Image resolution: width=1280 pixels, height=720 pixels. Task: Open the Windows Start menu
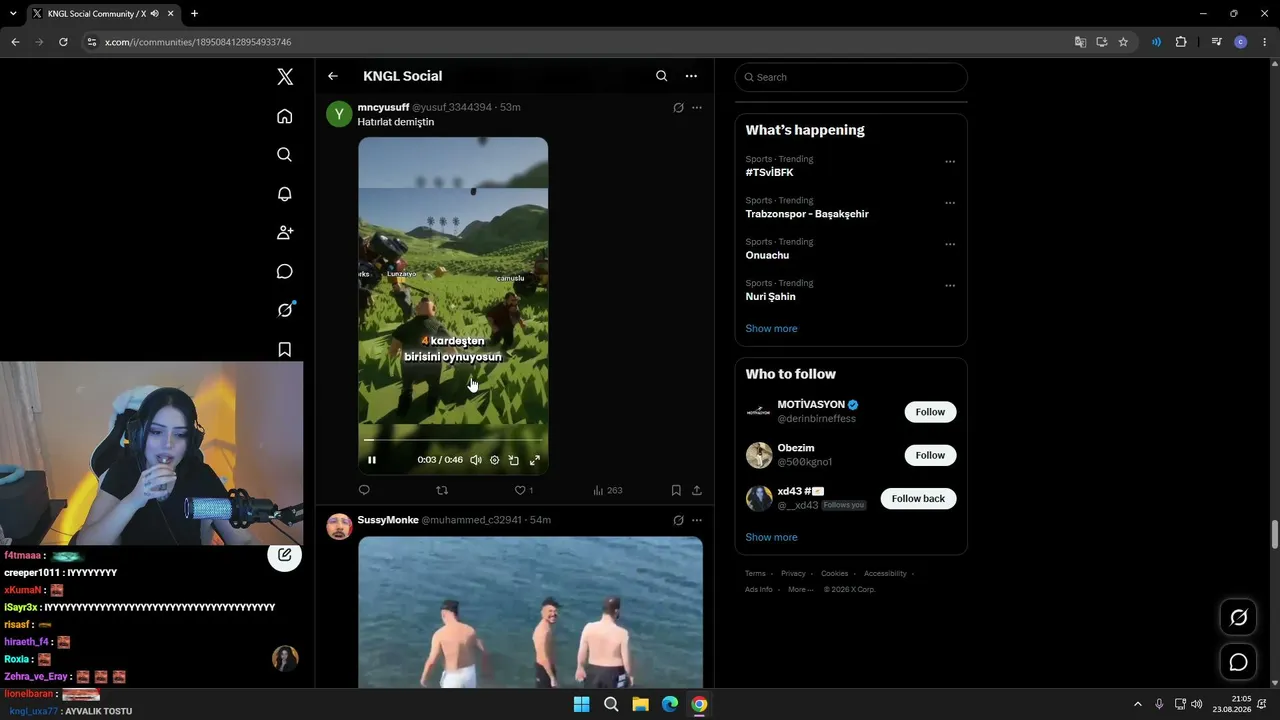click(x=581, y=704)
